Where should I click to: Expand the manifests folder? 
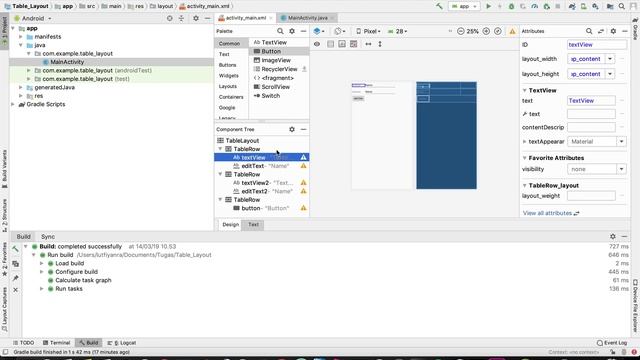click(x=21, y=37)
